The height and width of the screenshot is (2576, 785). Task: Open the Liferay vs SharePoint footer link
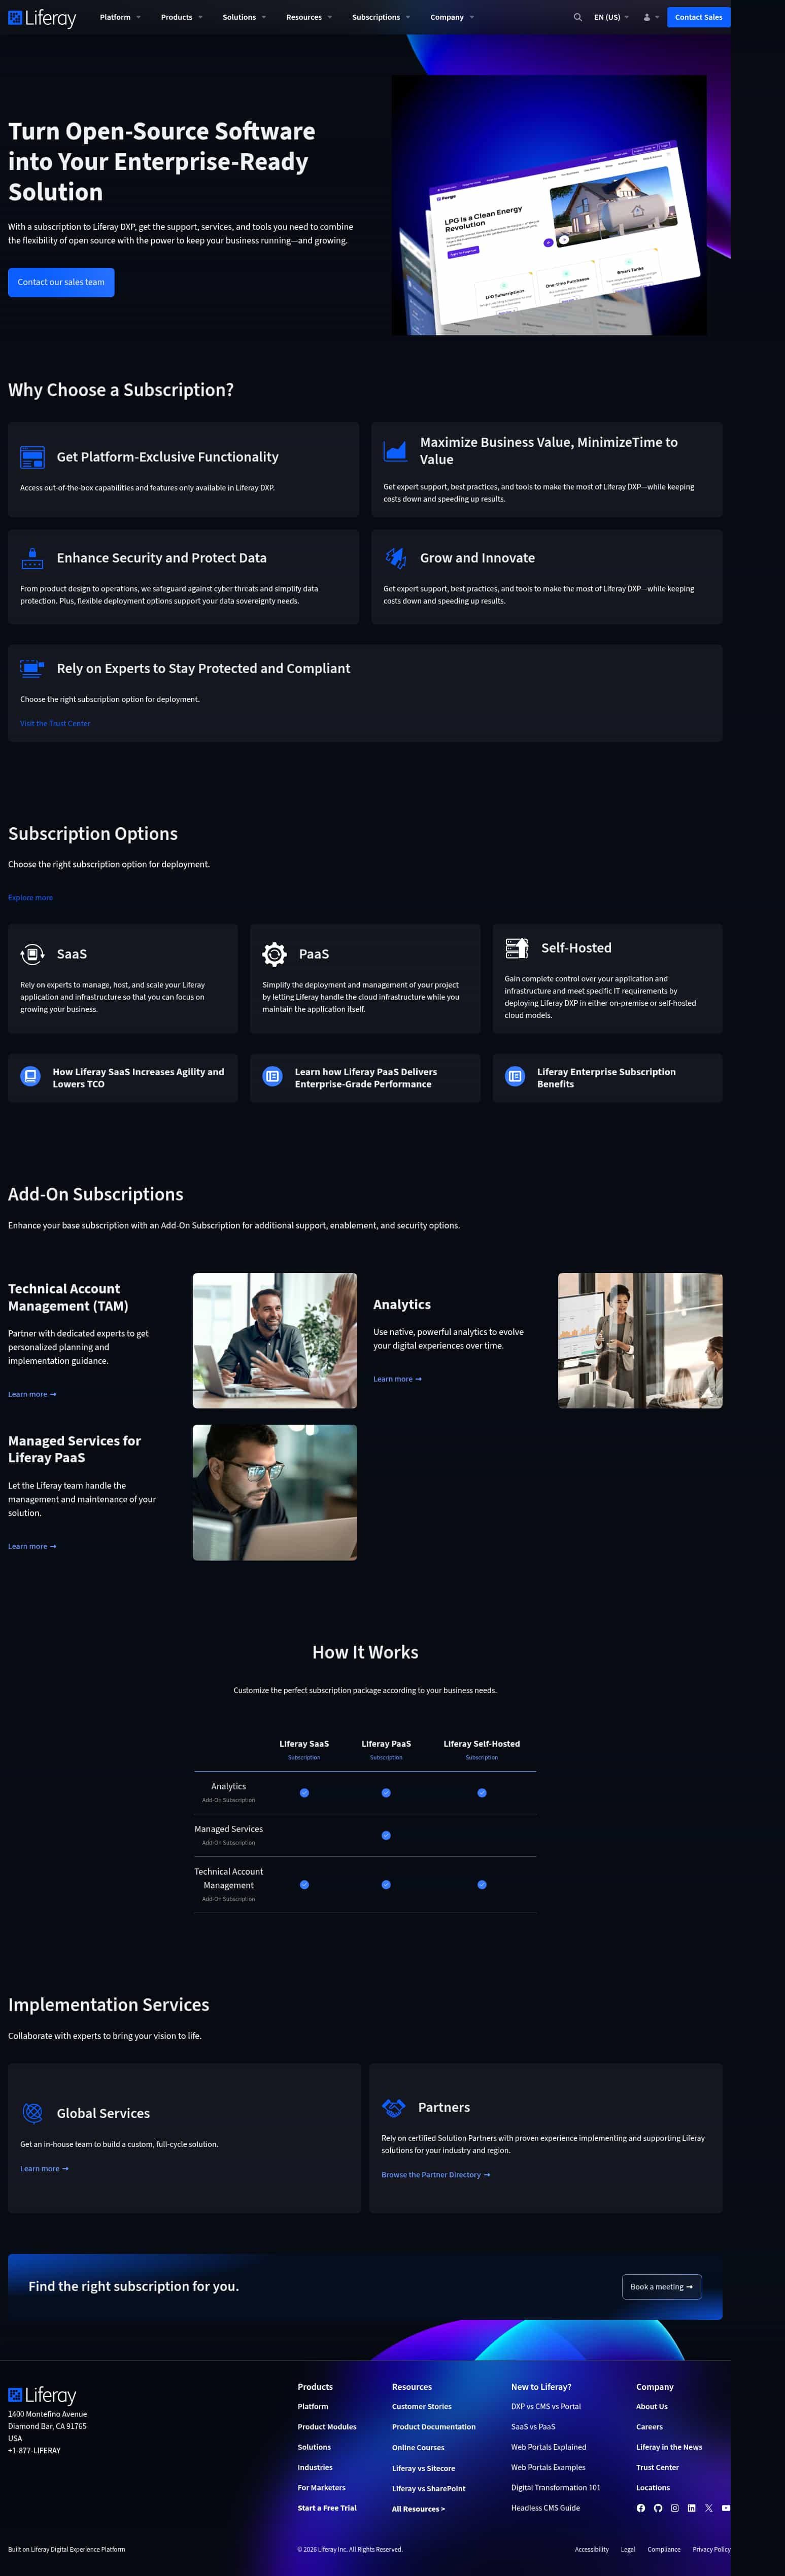pyautogui.click(x=429, y=2489)
